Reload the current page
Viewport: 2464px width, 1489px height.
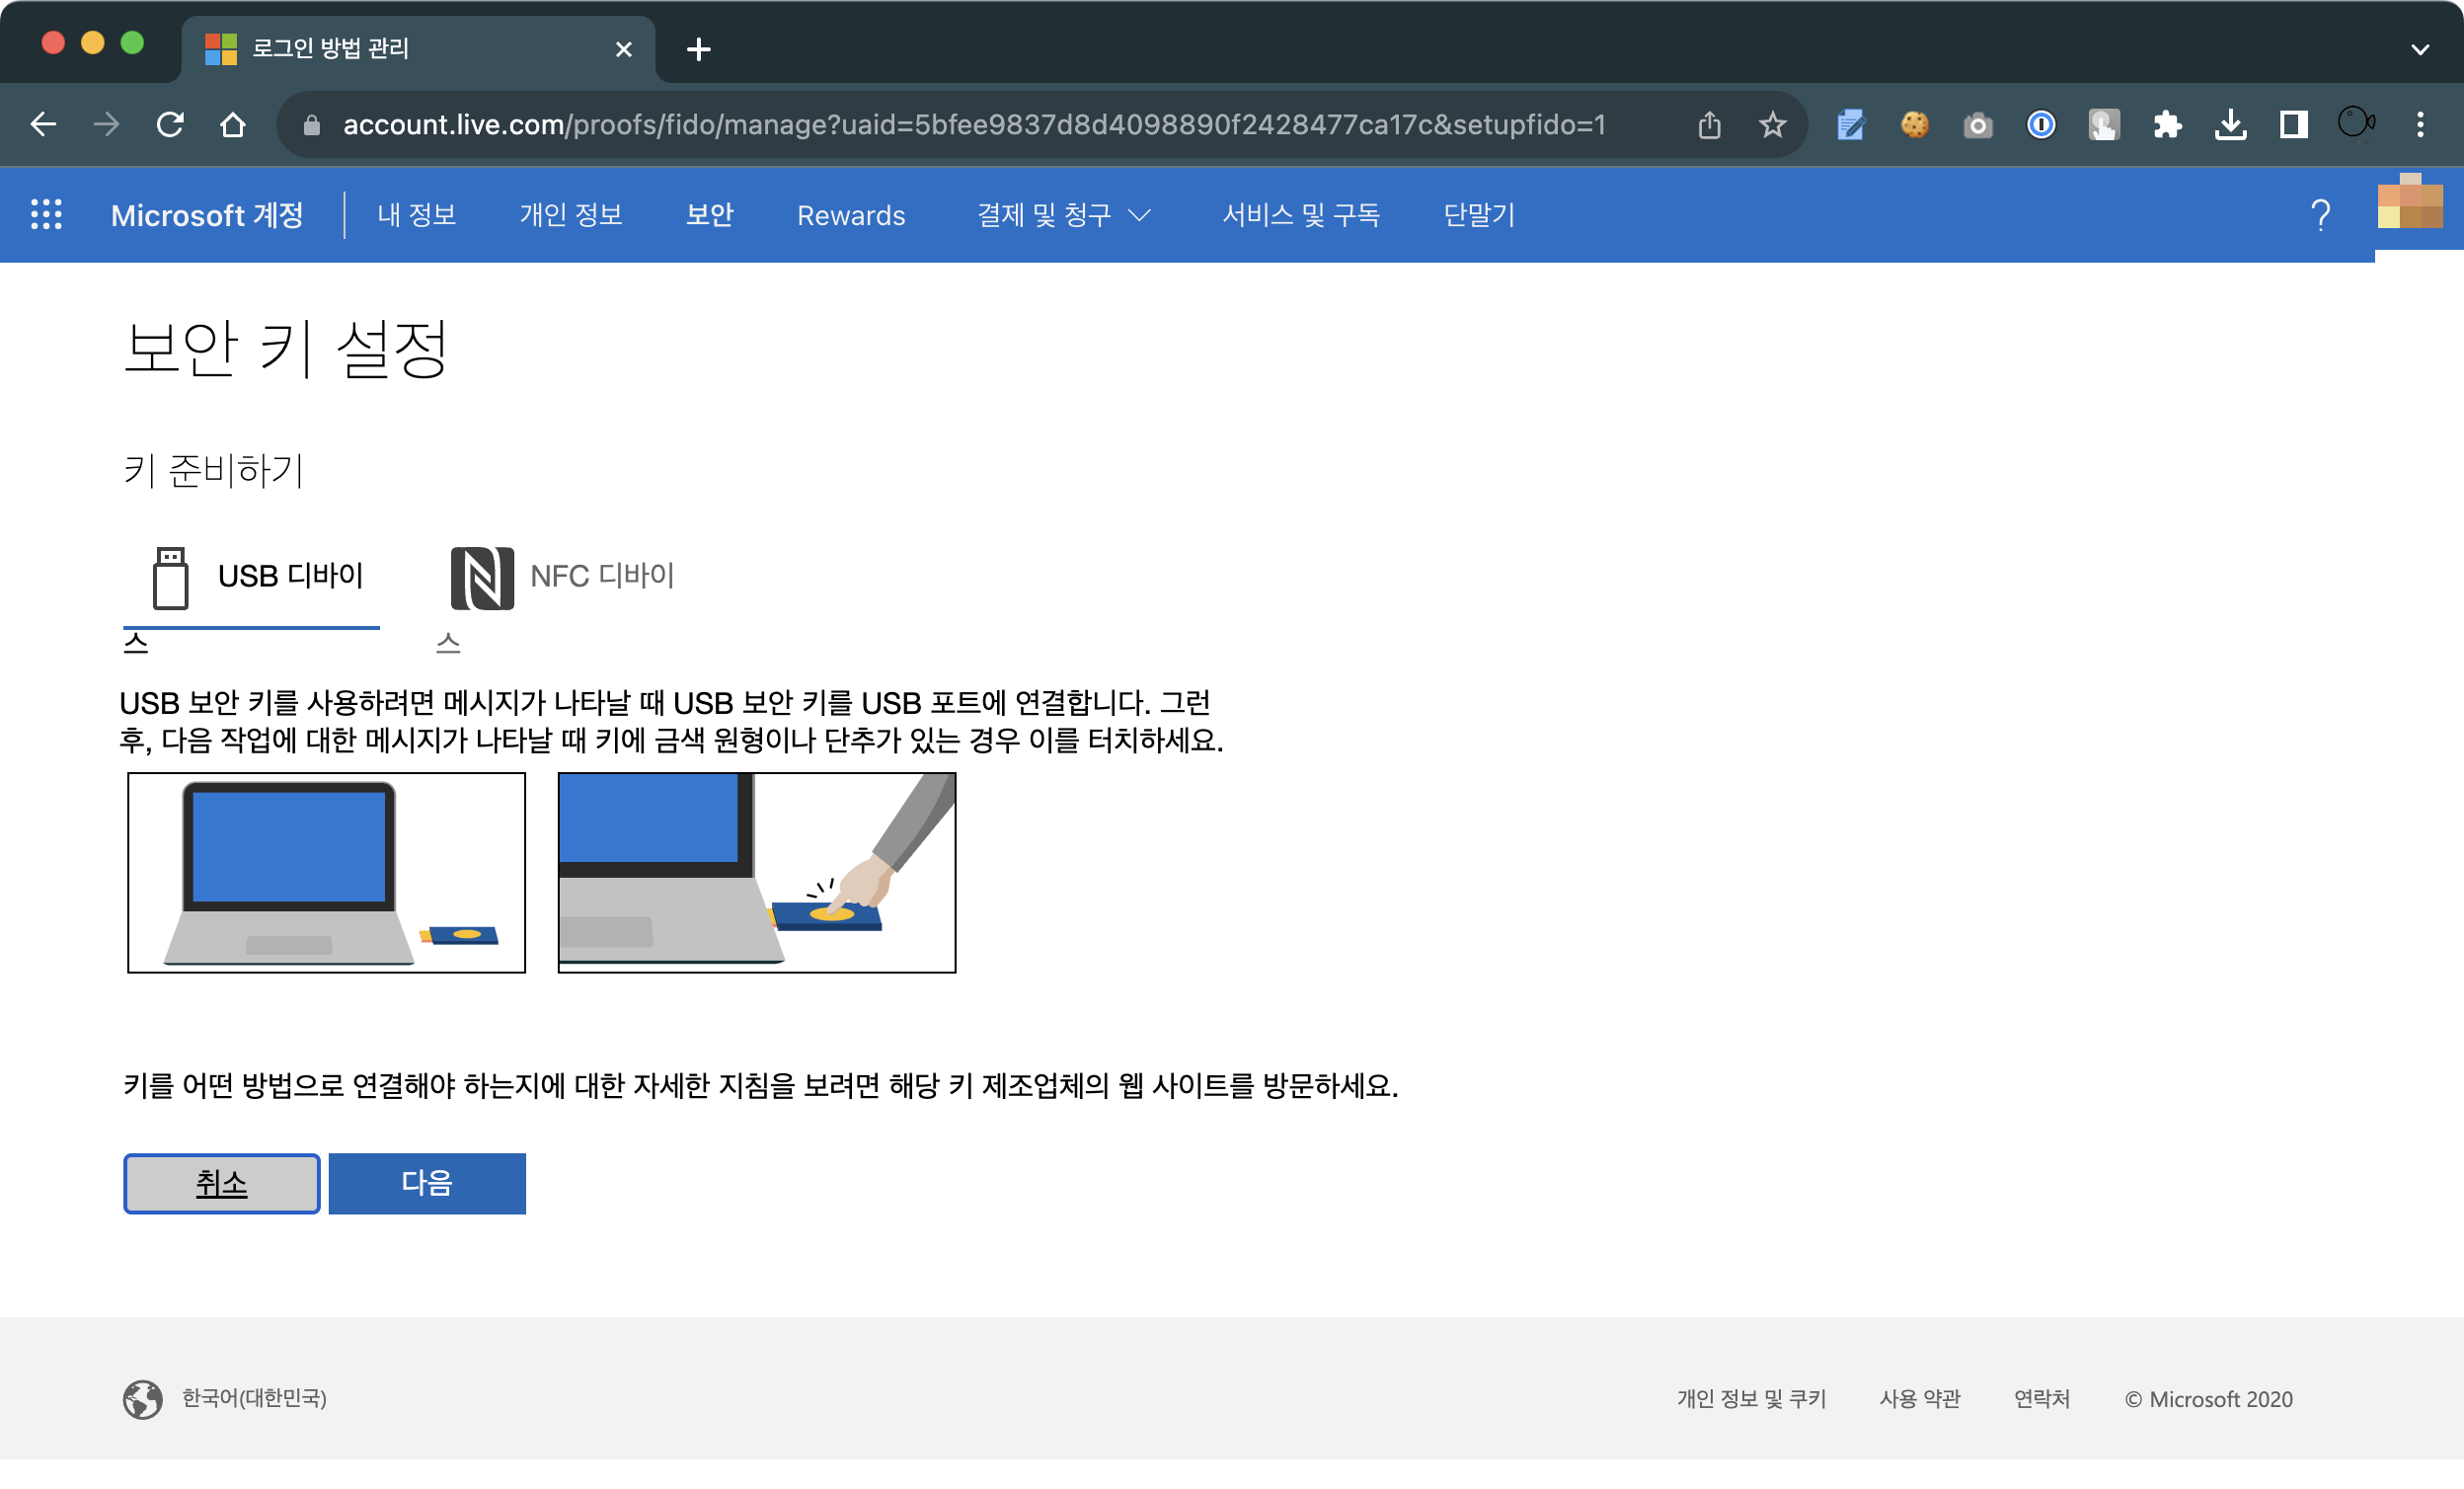tap(171, 125)
